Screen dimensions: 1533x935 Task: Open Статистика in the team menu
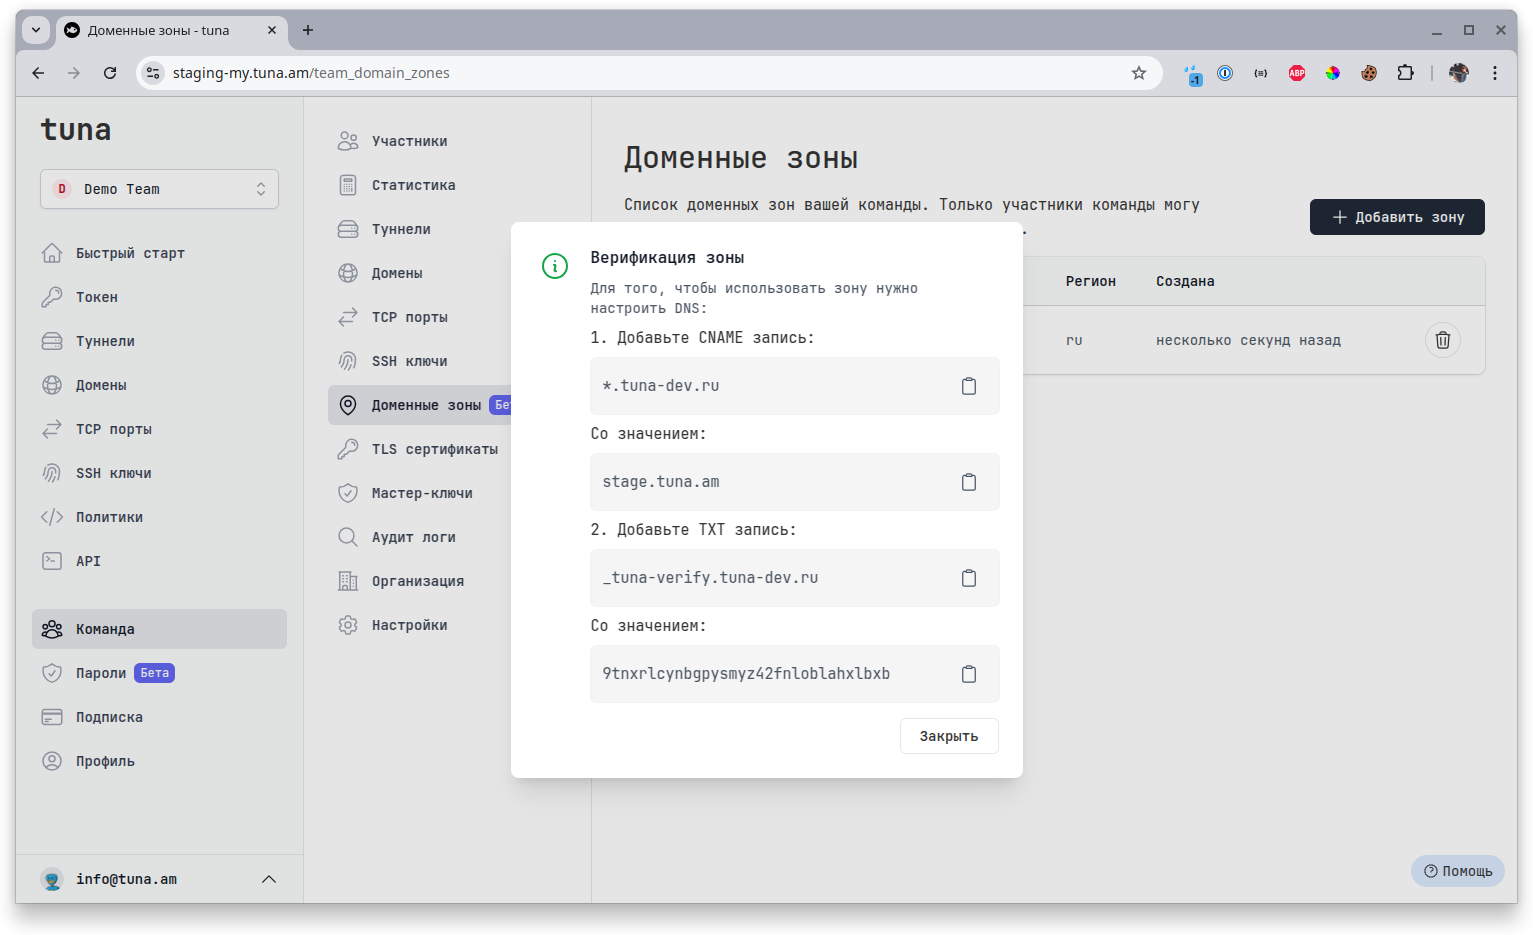click(413, 184)
